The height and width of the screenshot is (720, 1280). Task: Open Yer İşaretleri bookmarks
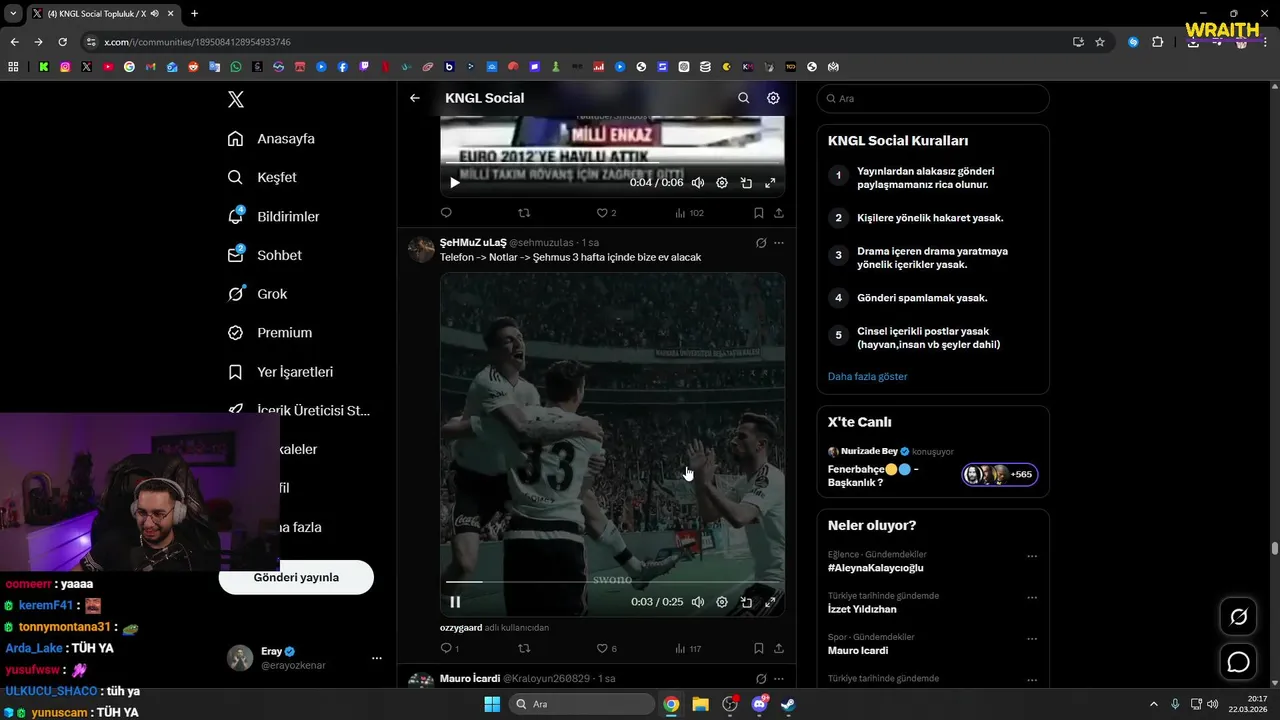point(281,372)
